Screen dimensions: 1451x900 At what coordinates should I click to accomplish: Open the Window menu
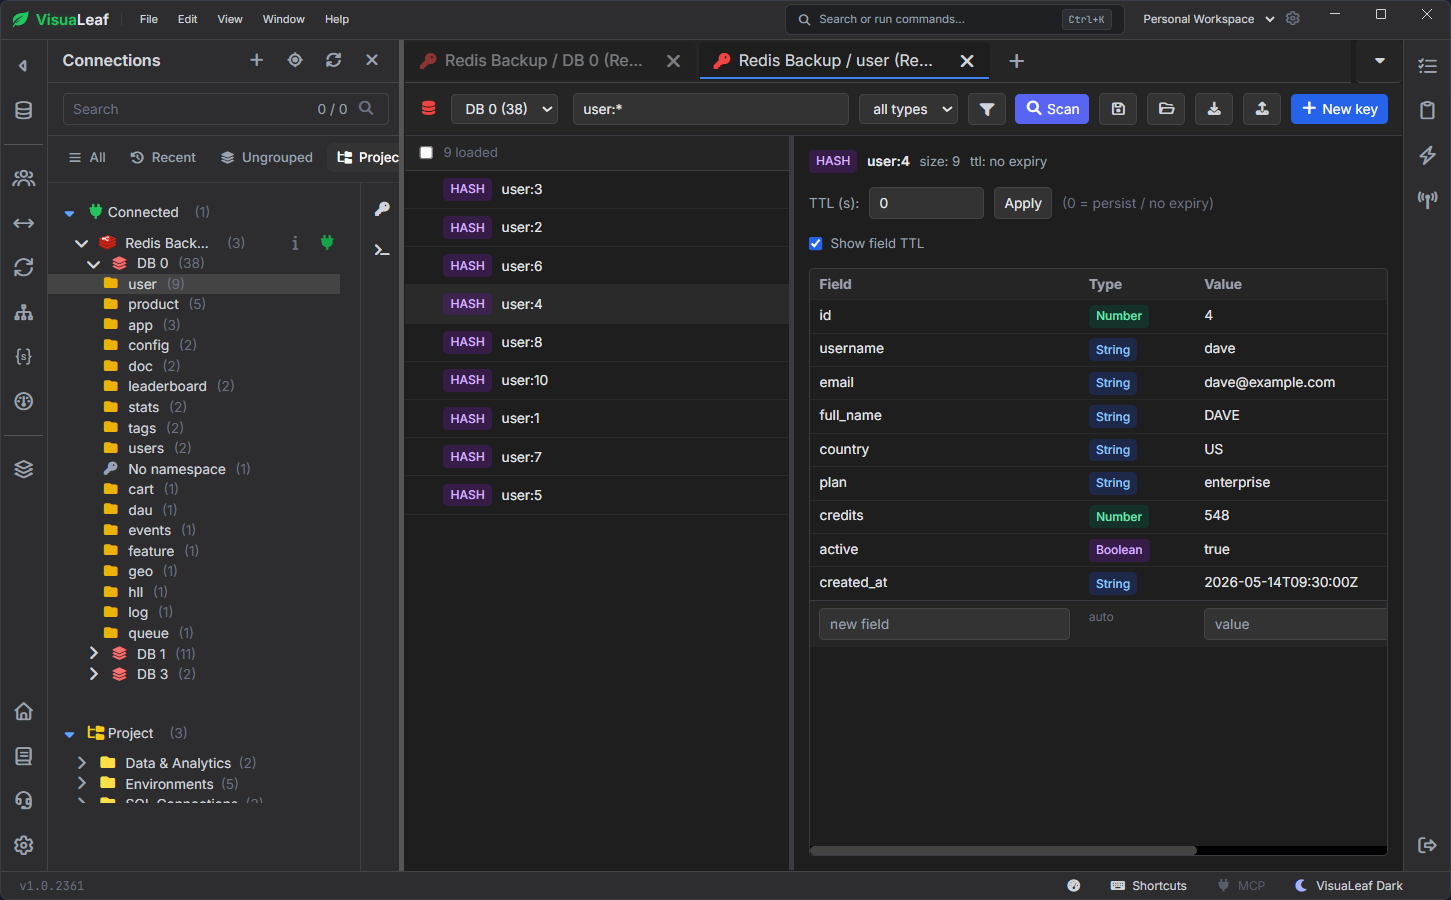284,19
